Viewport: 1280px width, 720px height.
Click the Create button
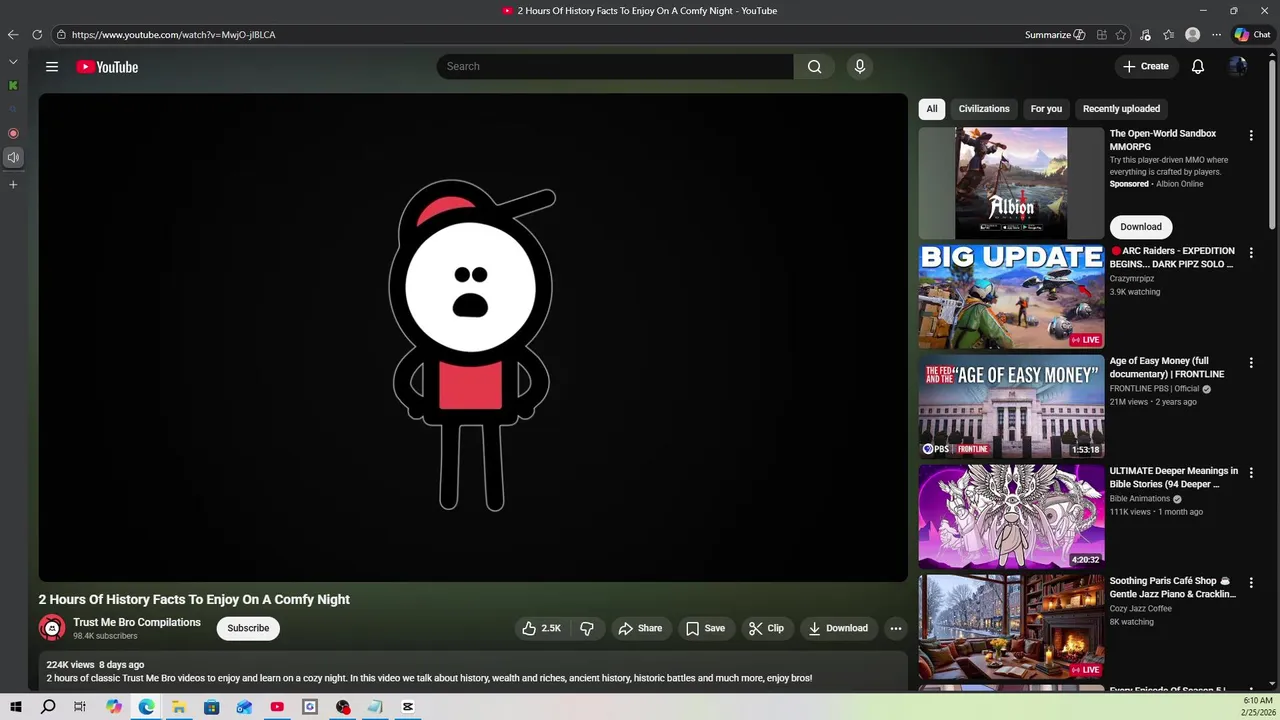click(1146, 67)
